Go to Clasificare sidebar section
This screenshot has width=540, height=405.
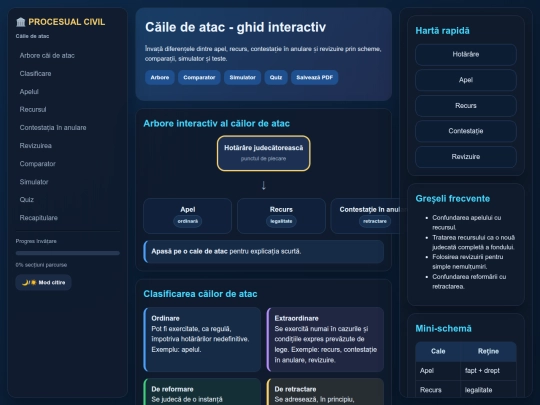(x=35, y=74)
